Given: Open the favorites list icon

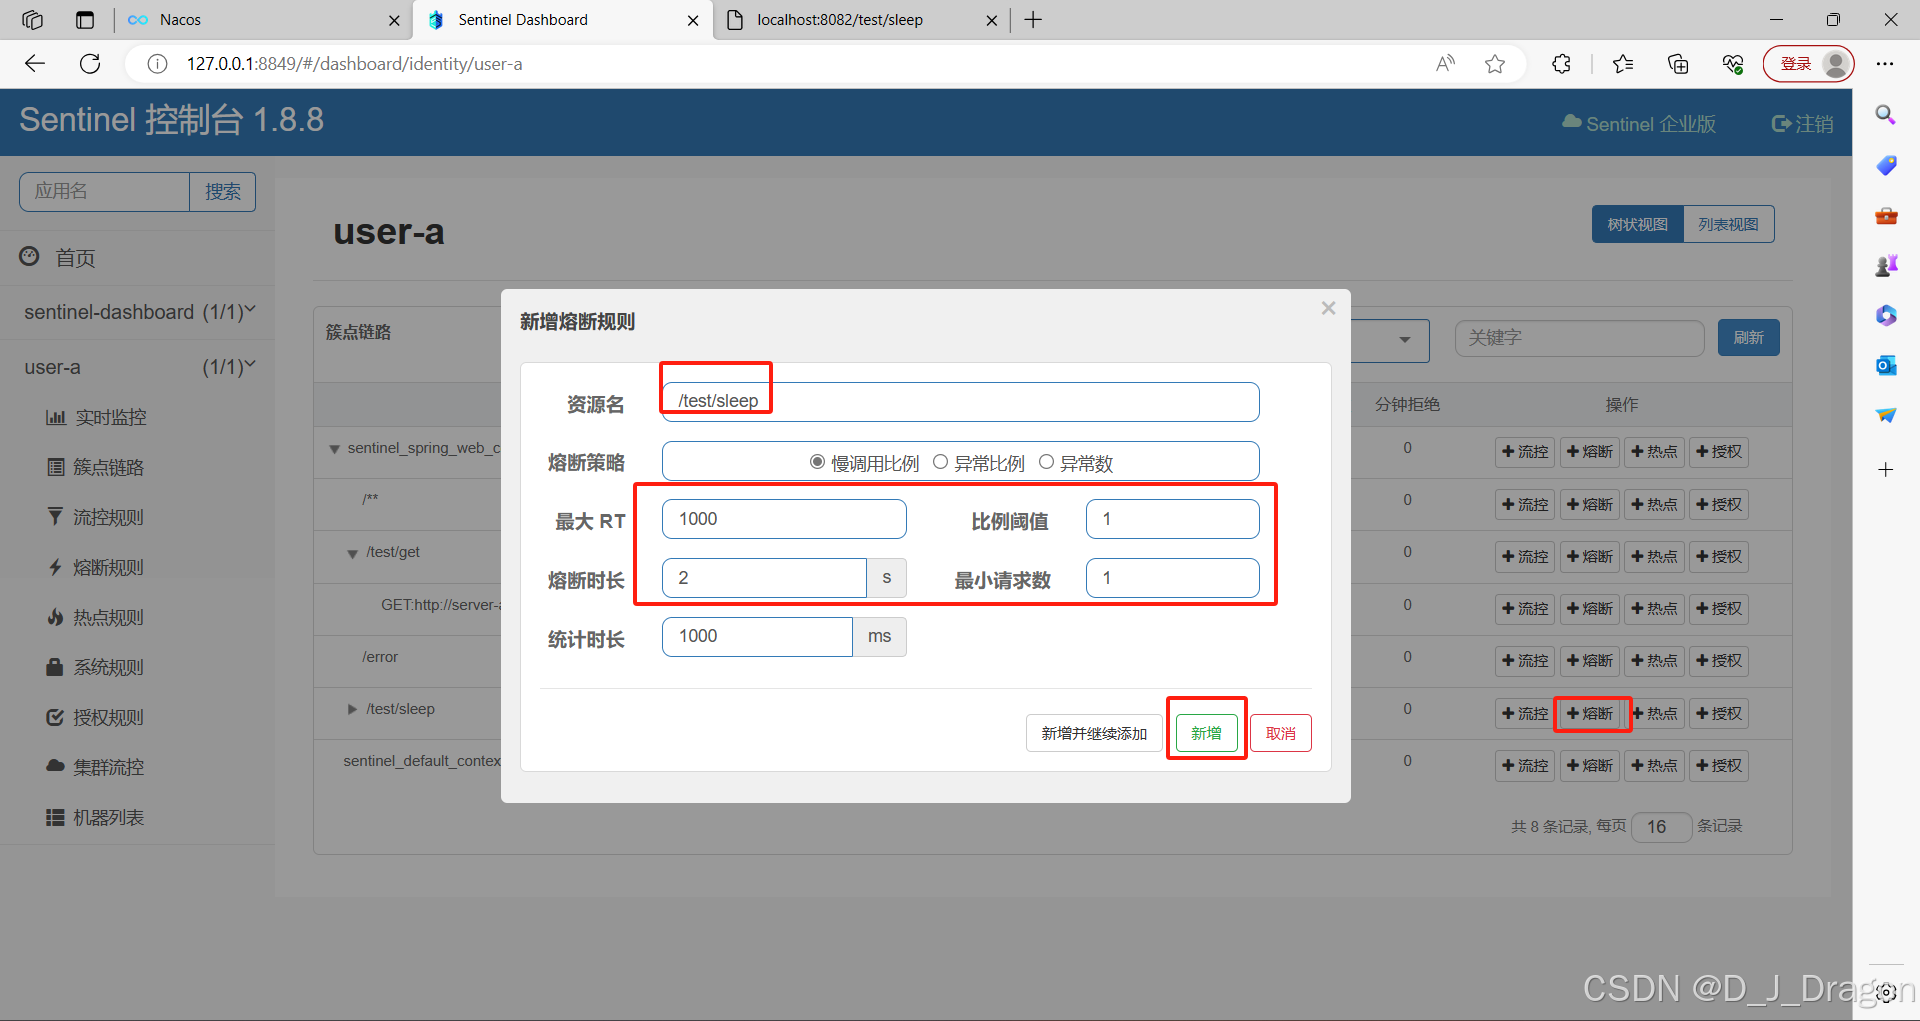Looking at the screenshot, I should [1622, 64].
